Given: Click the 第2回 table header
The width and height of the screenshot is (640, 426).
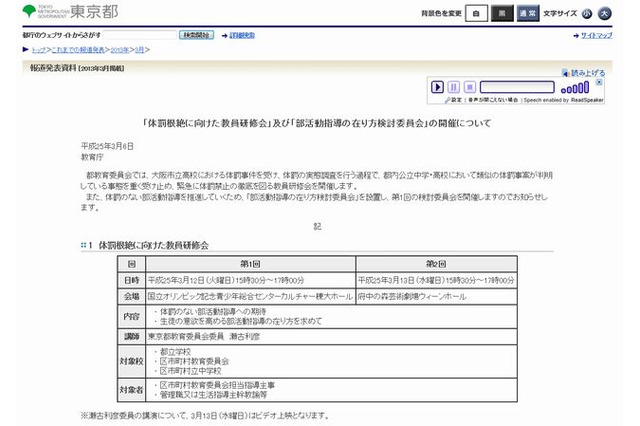Looking at the screenshot, I should click(x=436, y=264).
